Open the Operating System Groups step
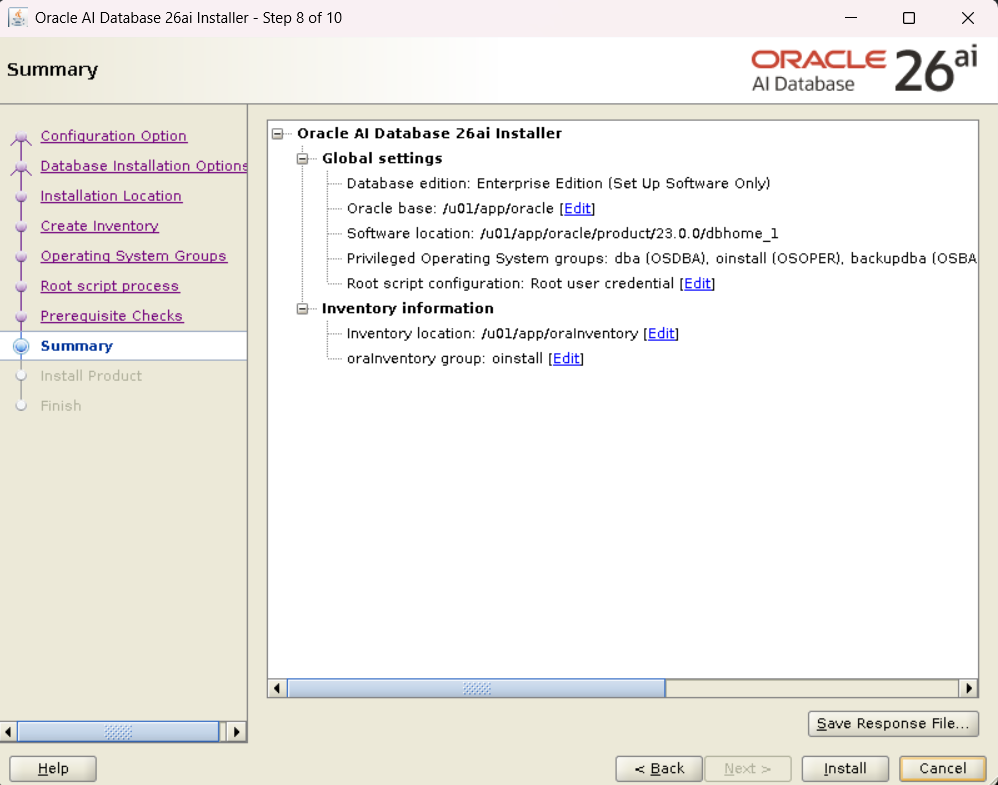Image resolution: width=998 pixels, height=785 pixels. [x=133, y=256]
